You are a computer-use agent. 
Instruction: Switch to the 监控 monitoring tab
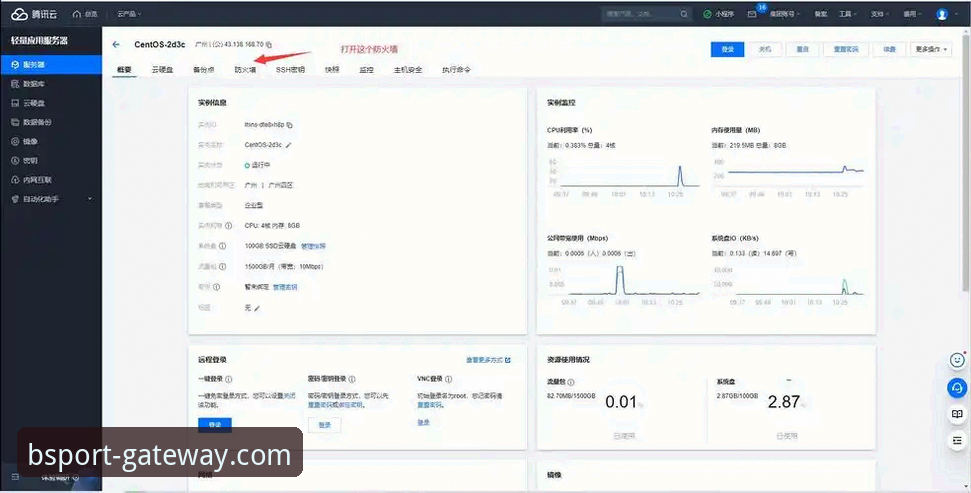pos(367,70)
